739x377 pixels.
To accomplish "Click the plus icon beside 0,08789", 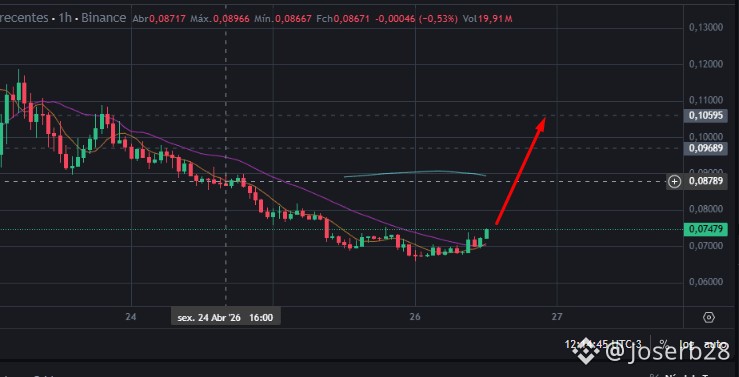I will point(675,181).
